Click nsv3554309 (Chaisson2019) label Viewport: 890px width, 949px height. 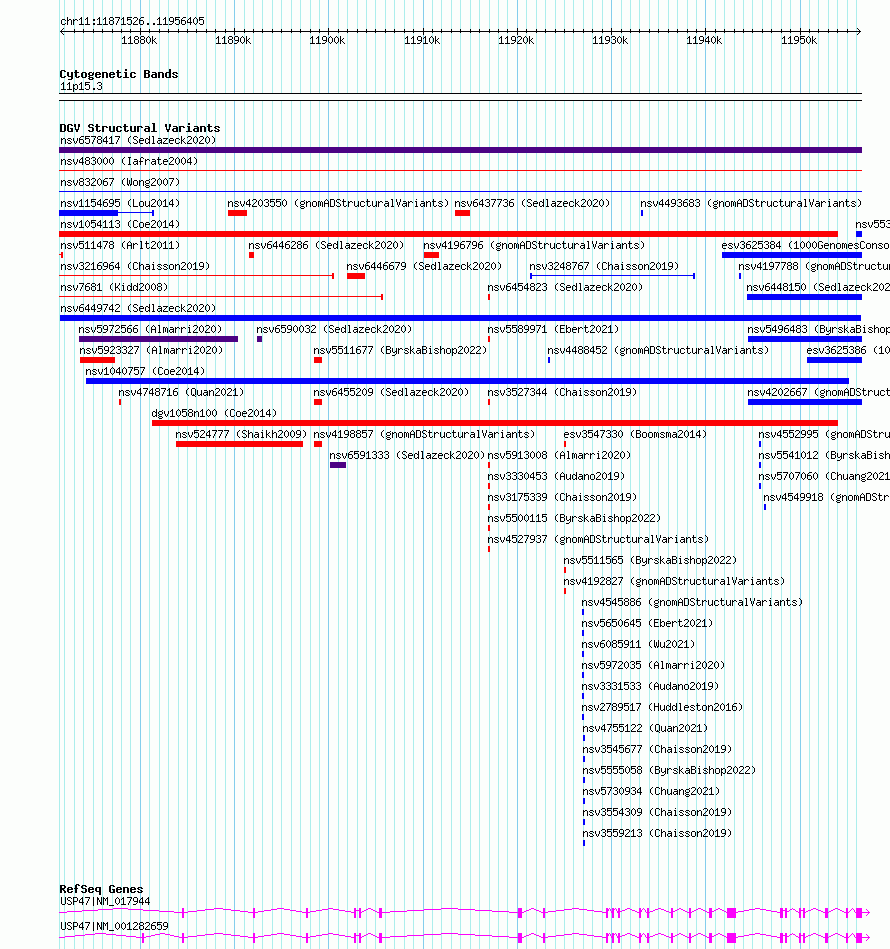[x=657, y=812]
